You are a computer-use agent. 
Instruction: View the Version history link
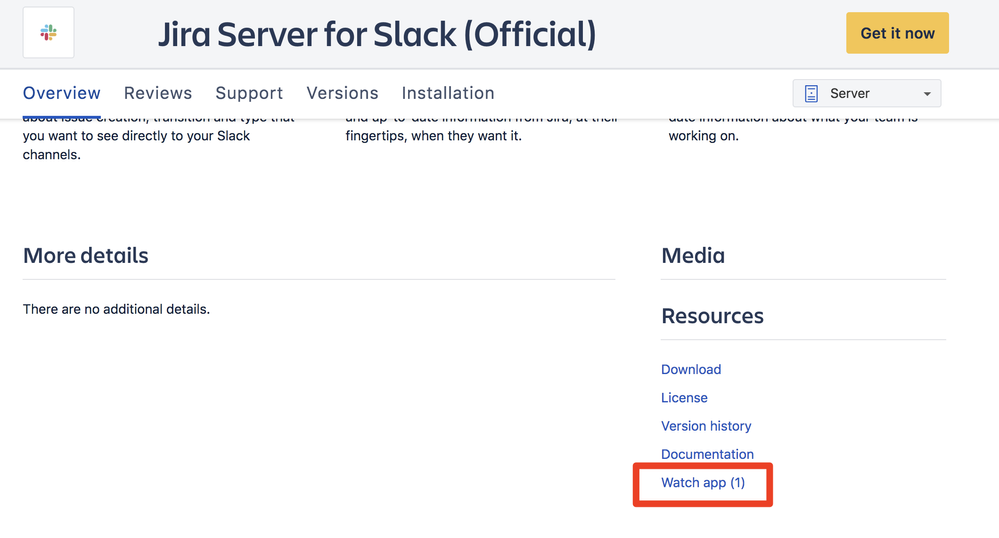(x=706, y=426)
